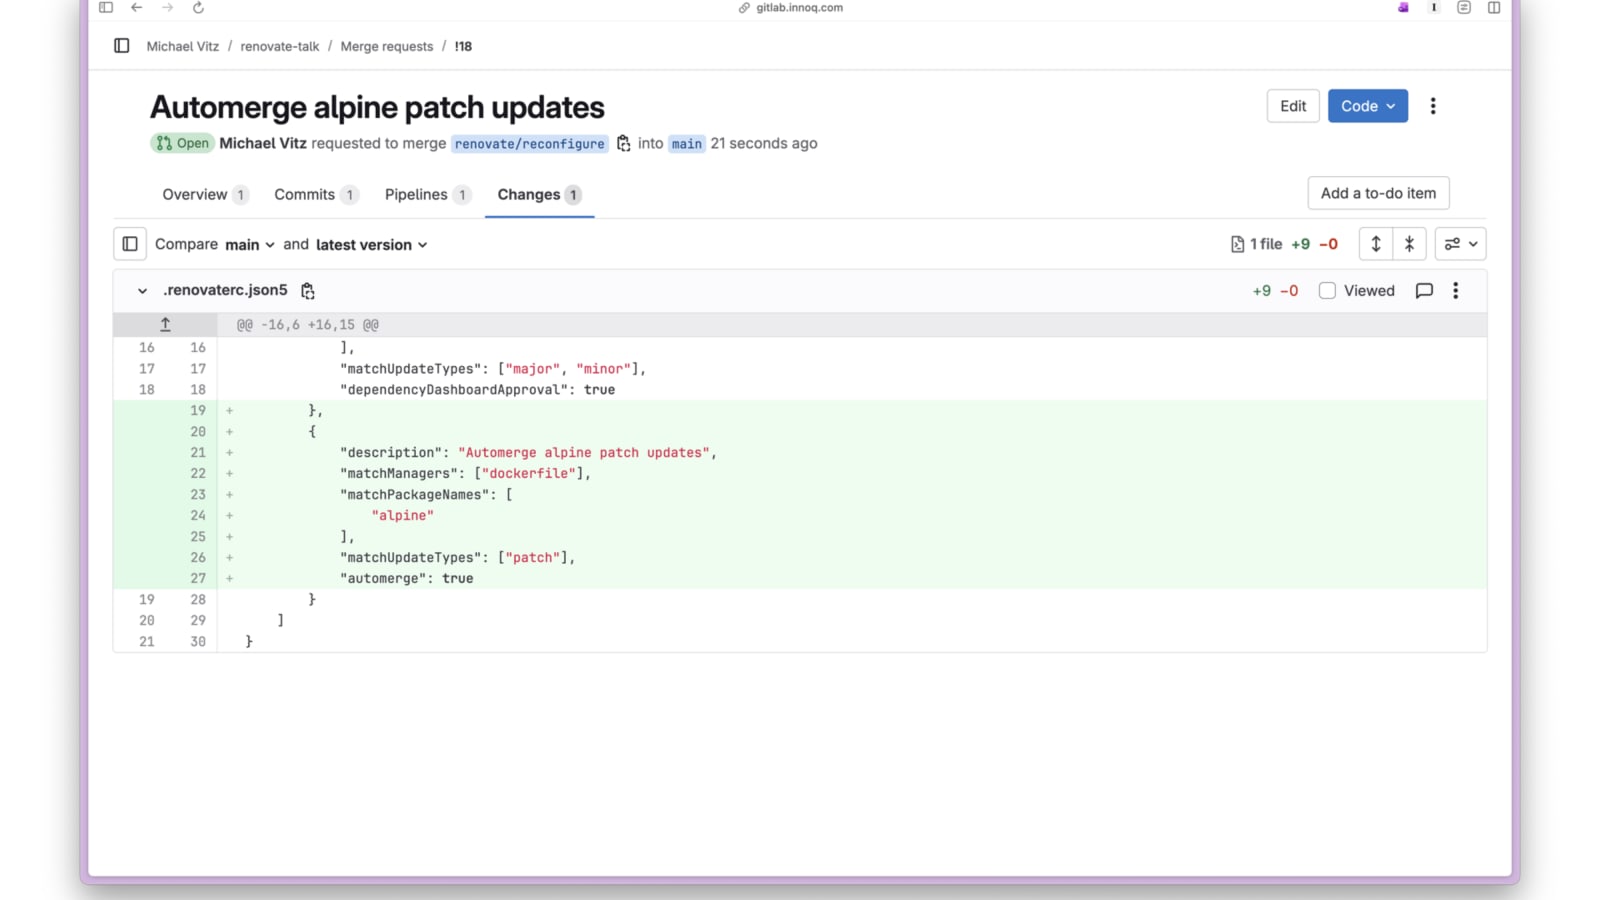Show the browser split view icon
Screen dimensions: 1600x900
pos(1494,8)
